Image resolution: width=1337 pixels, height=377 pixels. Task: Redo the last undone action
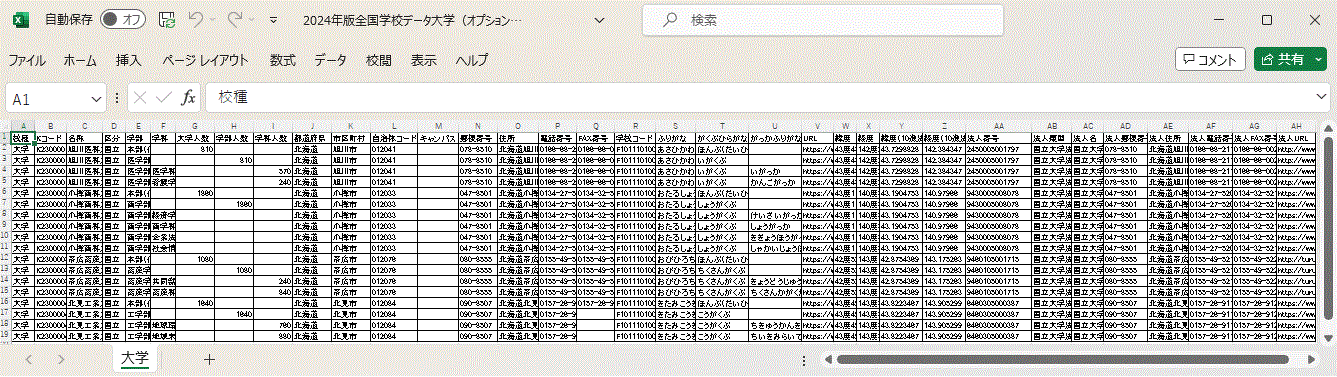point(236,20)
